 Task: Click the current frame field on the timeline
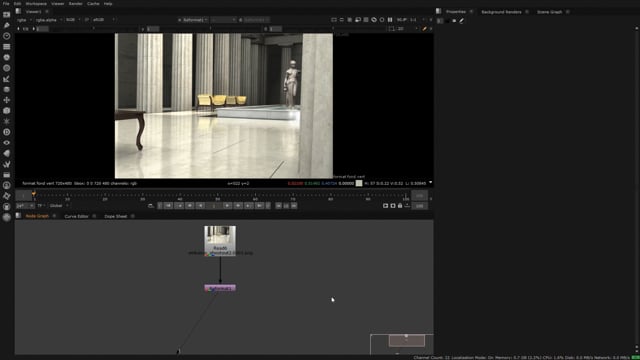click(x=214, y=206)
